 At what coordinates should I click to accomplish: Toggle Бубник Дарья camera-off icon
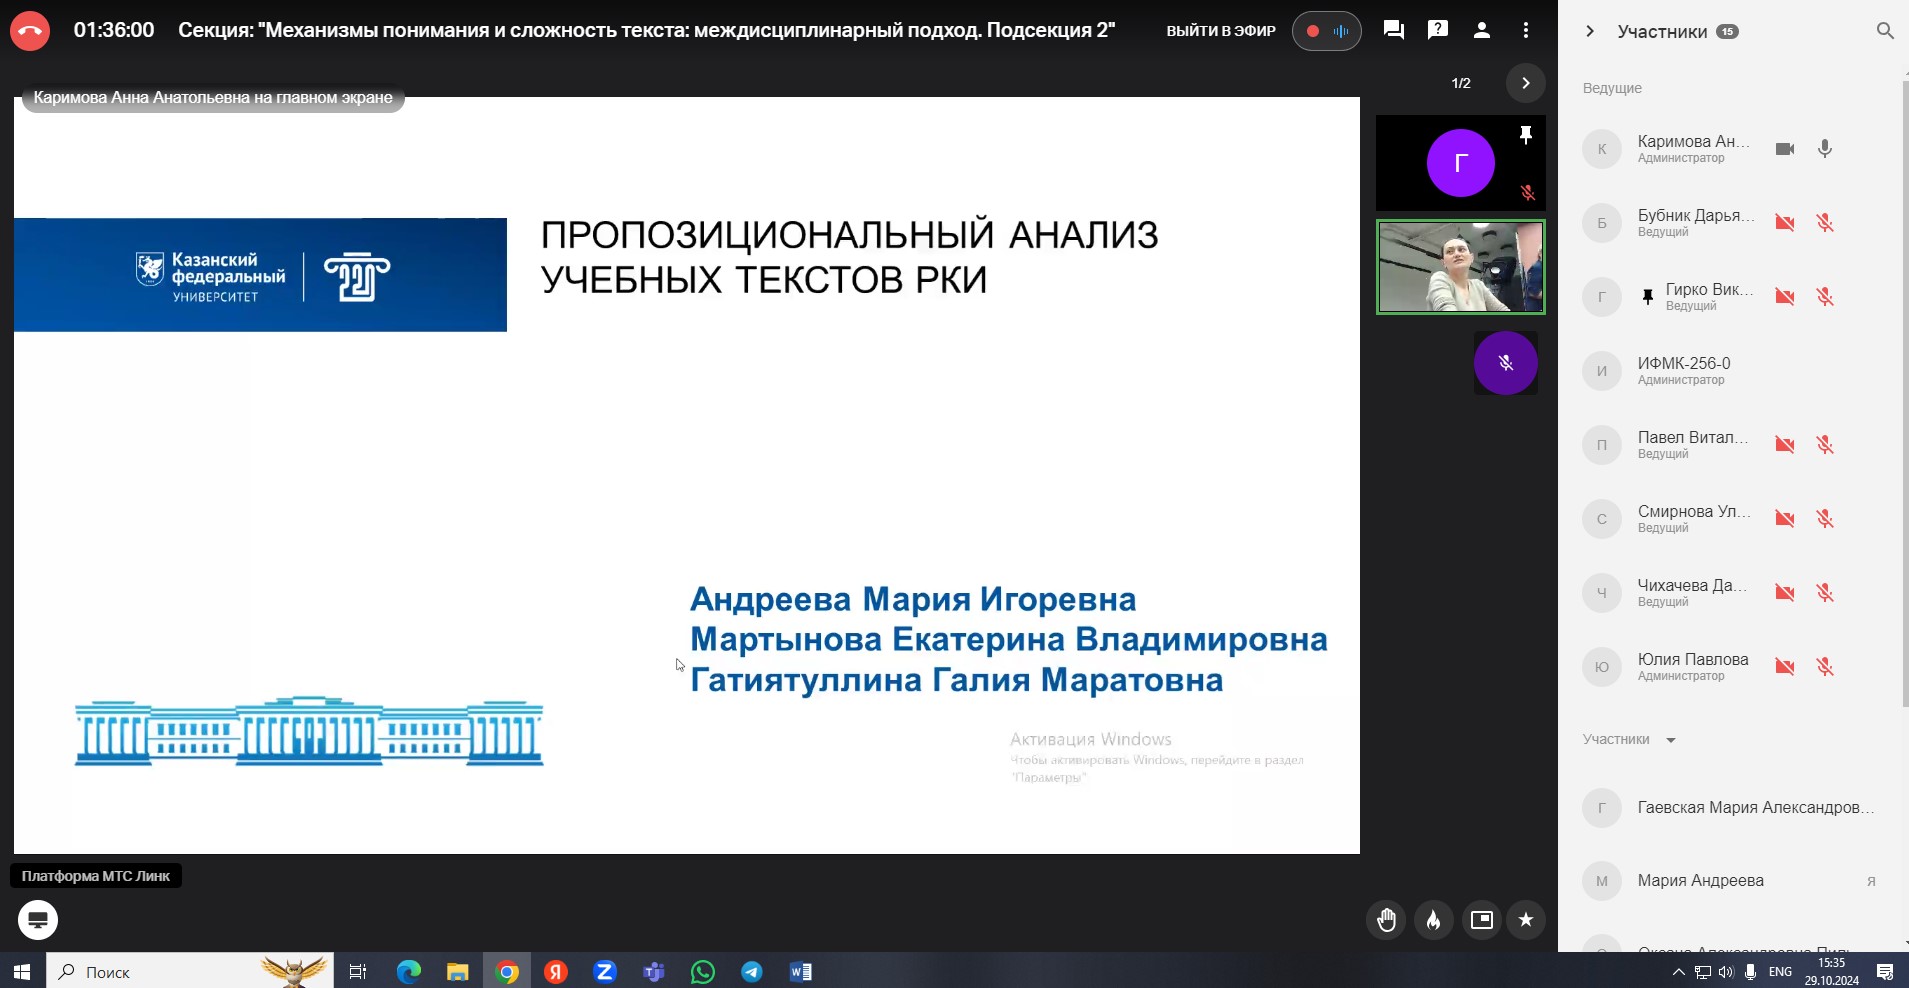[x=1785, y=223]
